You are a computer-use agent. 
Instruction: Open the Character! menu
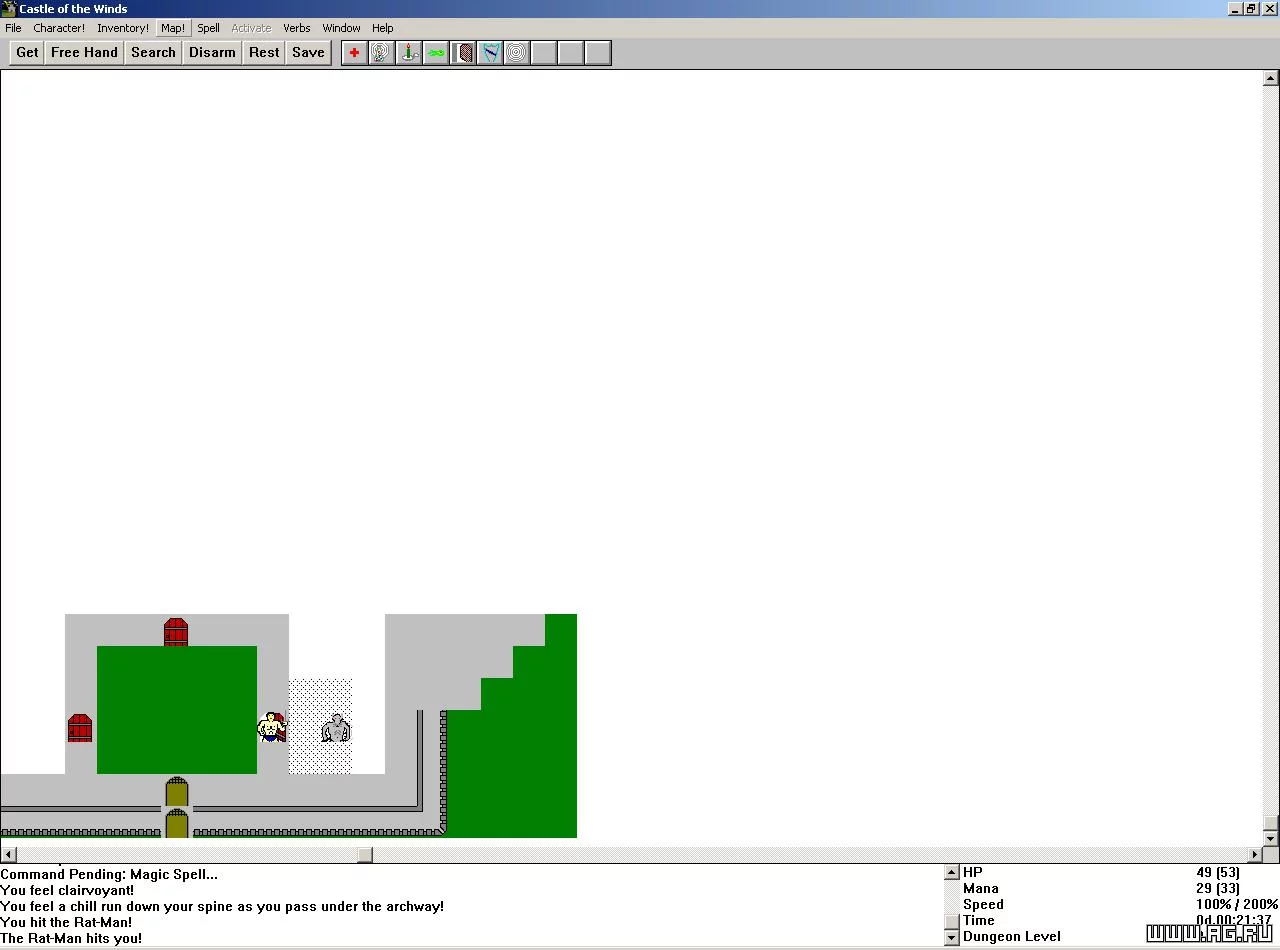[59, 28]
